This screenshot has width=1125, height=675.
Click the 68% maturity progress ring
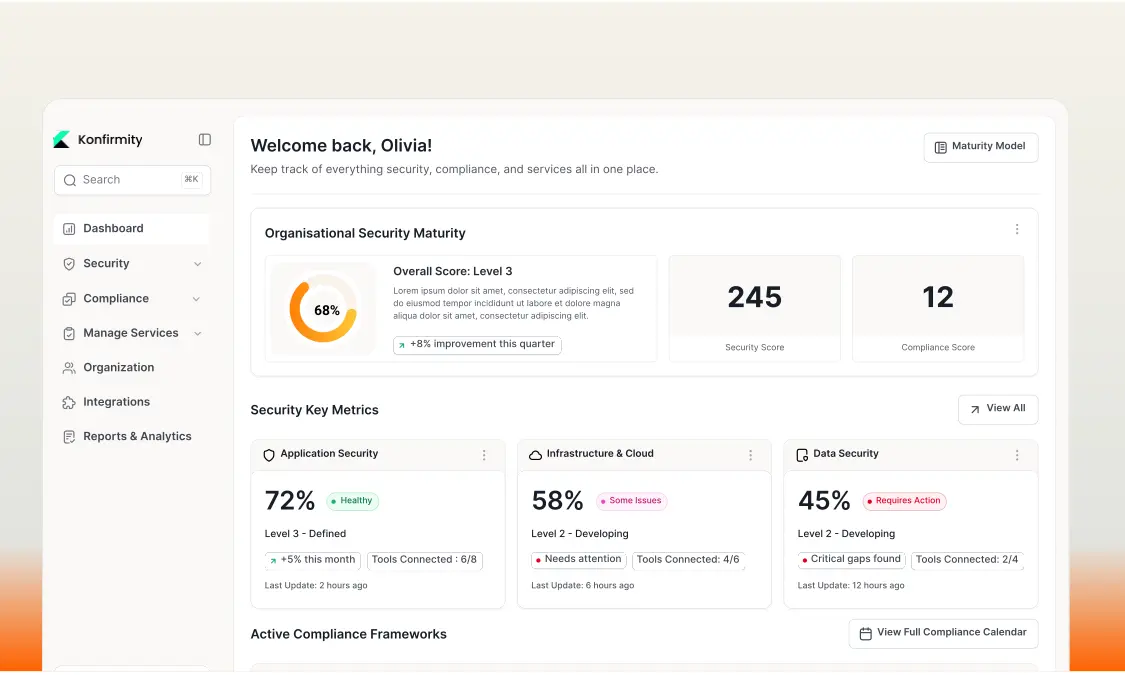click(323, 310)
